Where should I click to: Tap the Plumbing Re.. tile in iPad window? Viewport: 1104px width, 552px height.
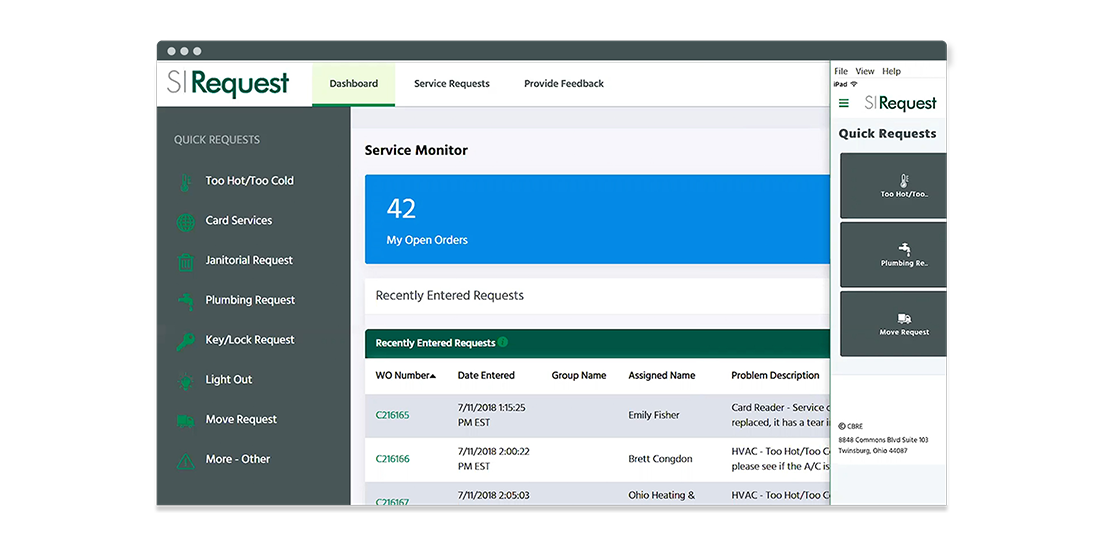893,255
